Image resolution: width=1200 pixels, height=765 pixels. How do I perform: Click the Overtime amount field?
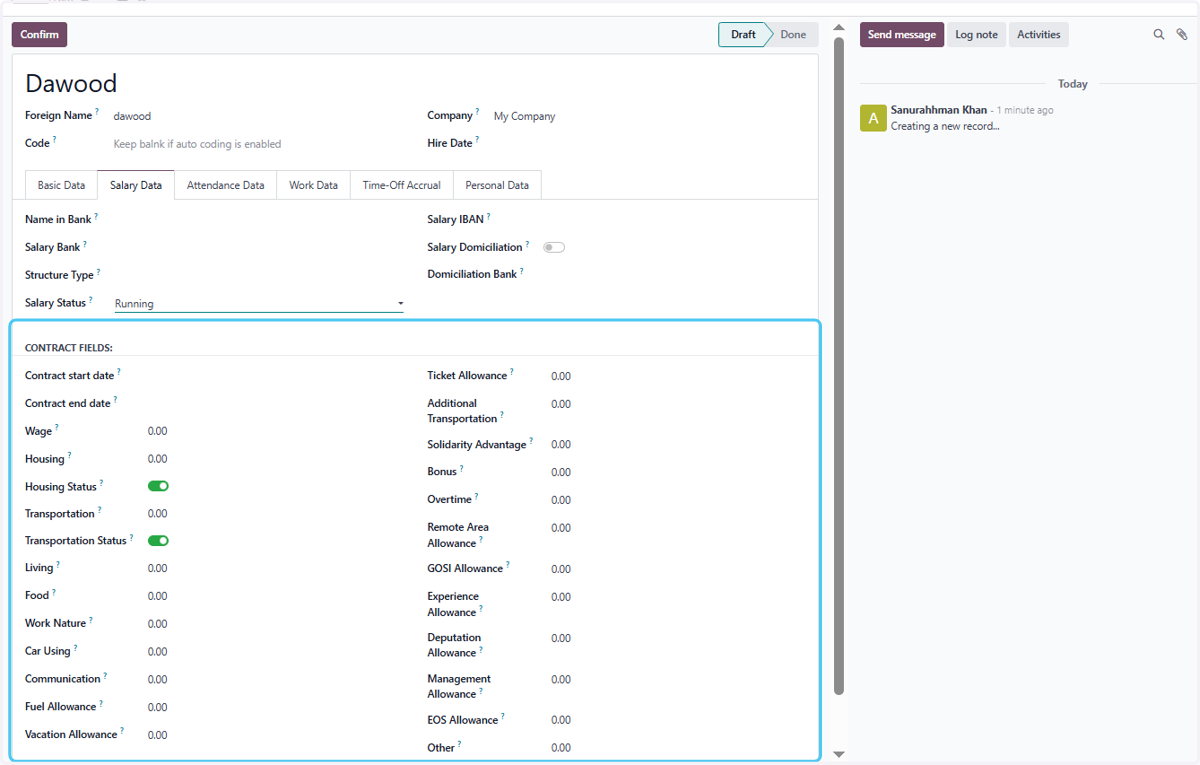(x=678, y=500)
